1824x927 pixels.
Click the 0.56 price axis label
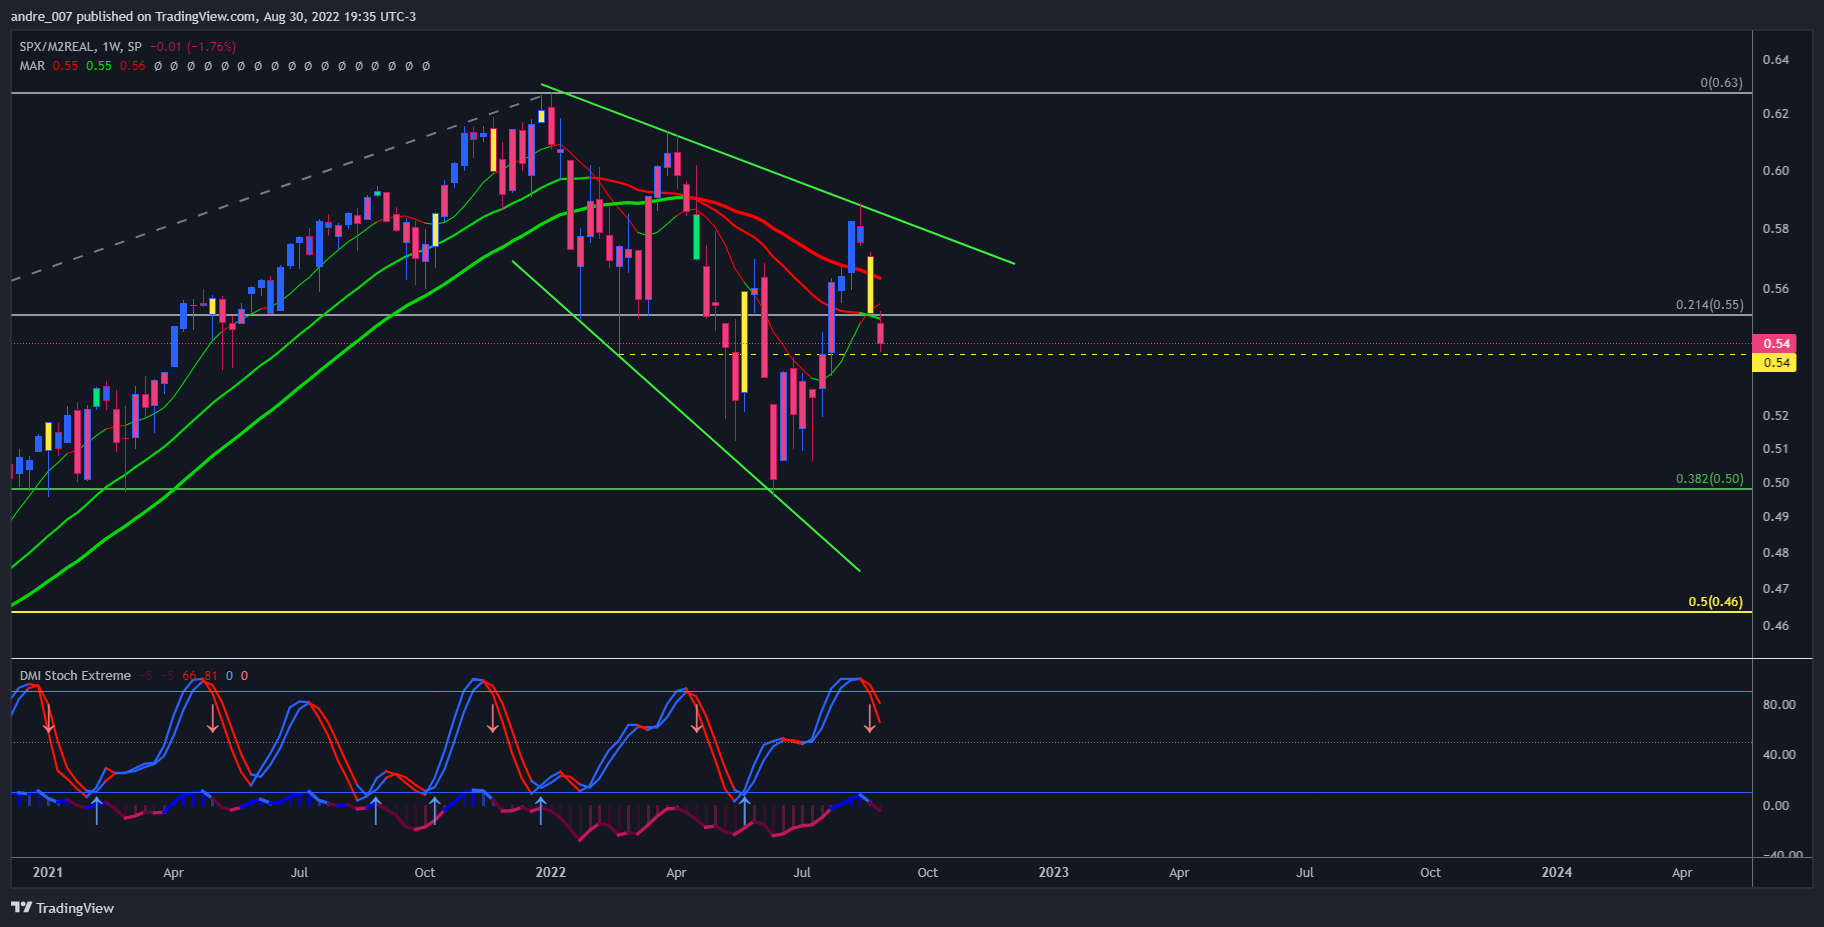[1776, 289]
